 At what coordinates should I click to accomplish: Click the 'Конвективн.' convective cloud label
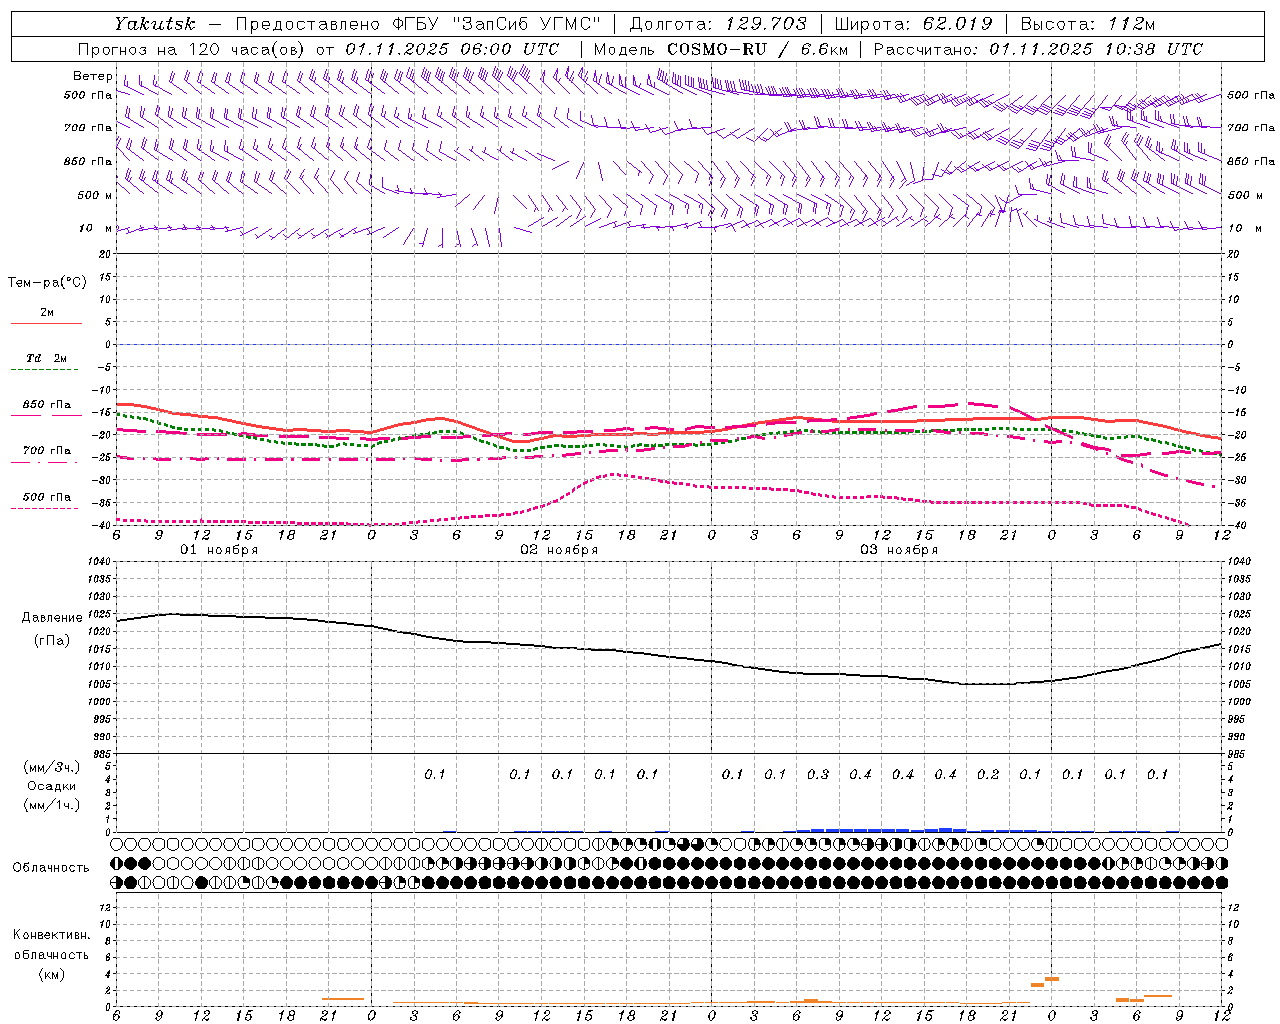51,935
